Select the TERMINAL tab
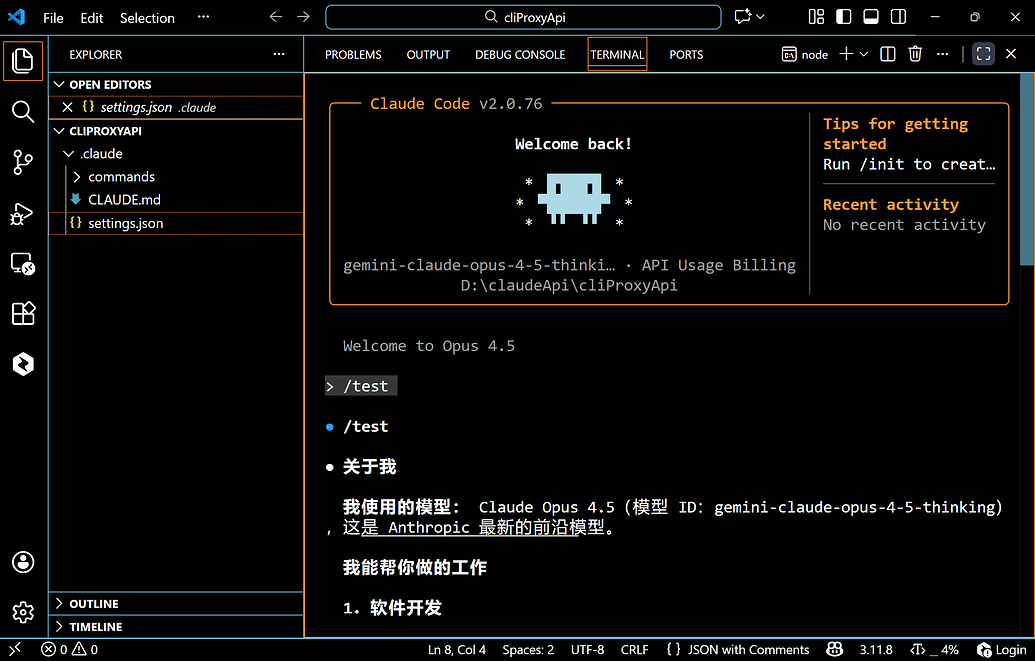 point(617,55)
